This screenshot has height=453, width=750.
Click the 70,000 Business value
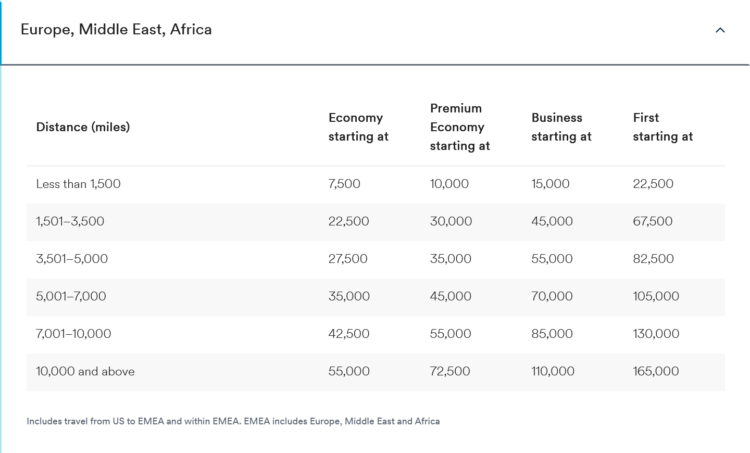click(551, 297)
